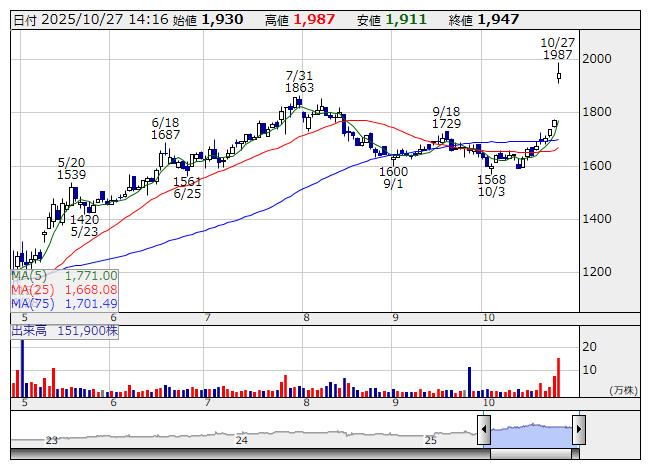
Task: Click the 1420 5/23 low label
Action: (x=85, y=226)
